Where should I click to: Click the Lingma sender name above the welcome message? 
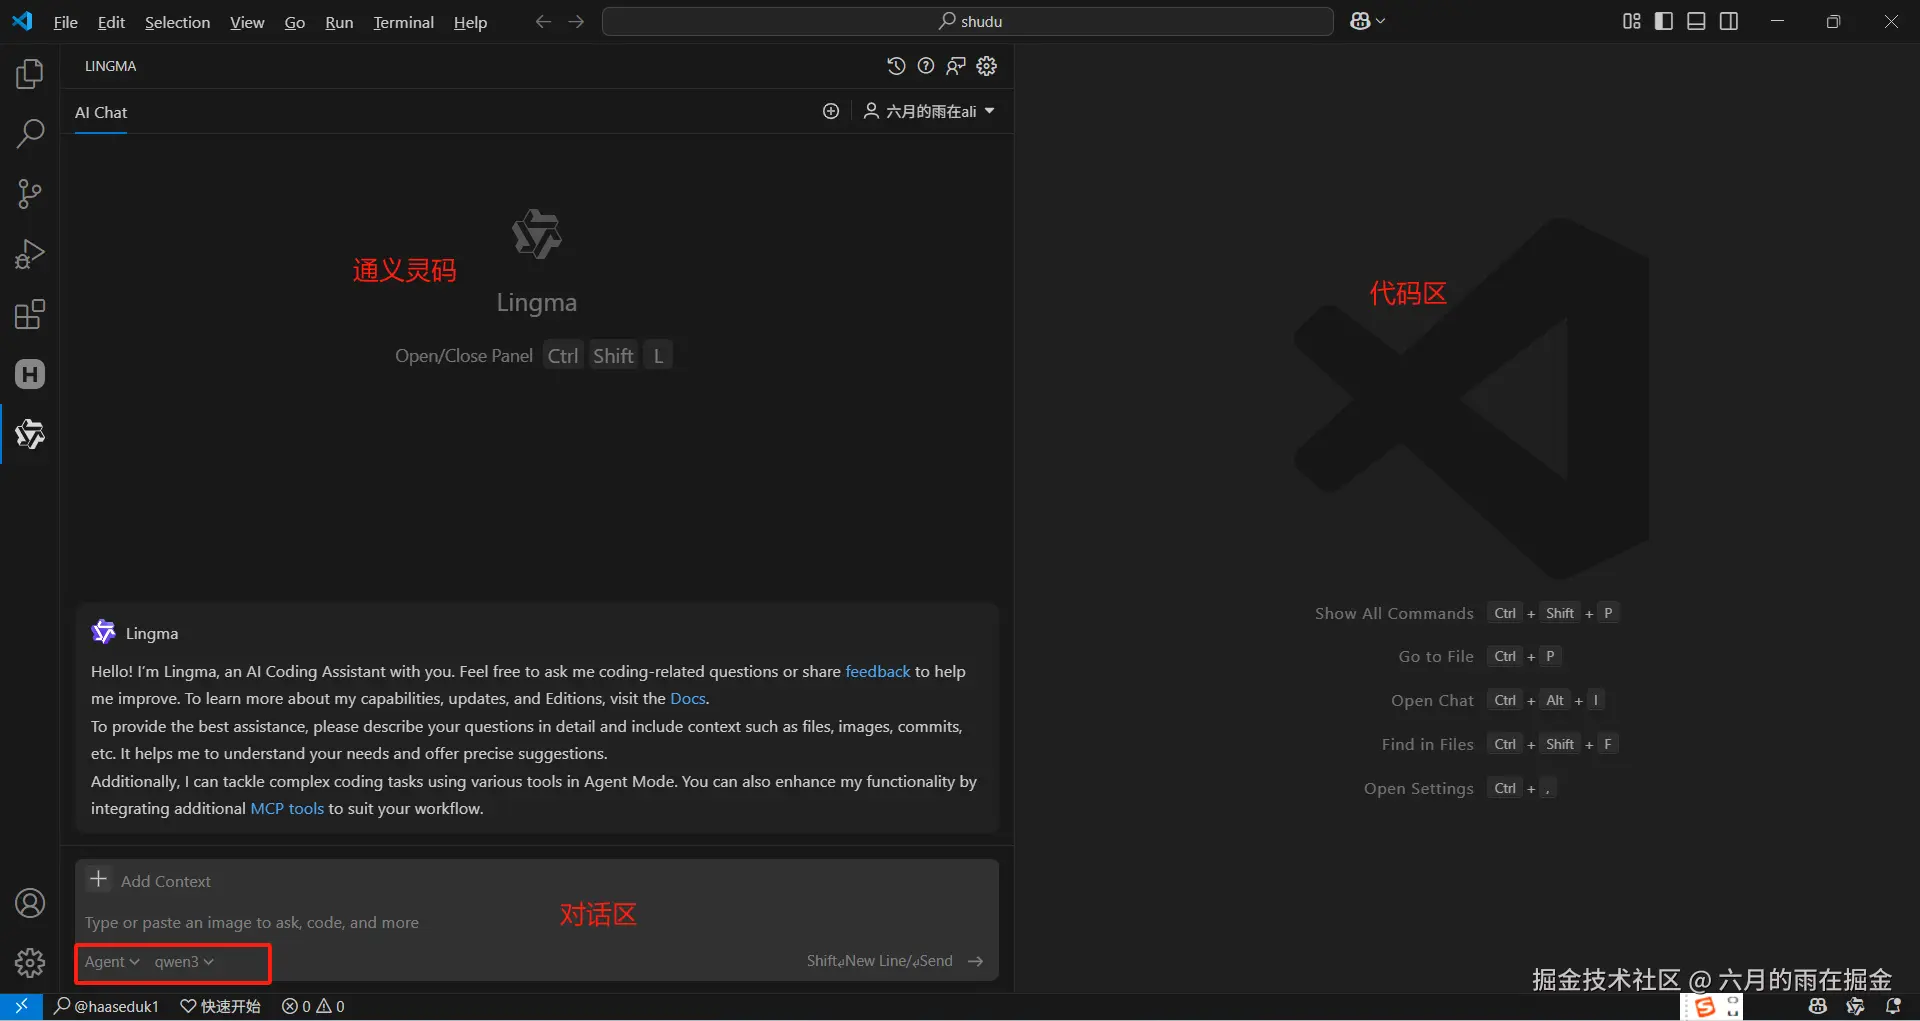[x=152, y=633]
